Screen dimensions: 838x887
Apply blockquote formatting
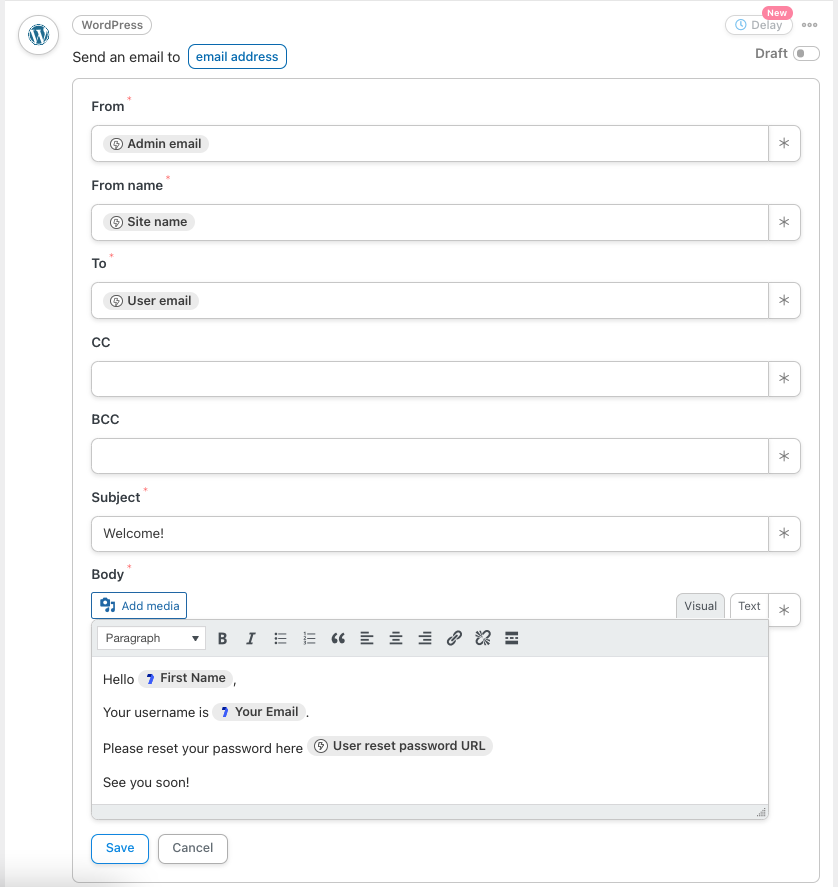pos(338,639)
